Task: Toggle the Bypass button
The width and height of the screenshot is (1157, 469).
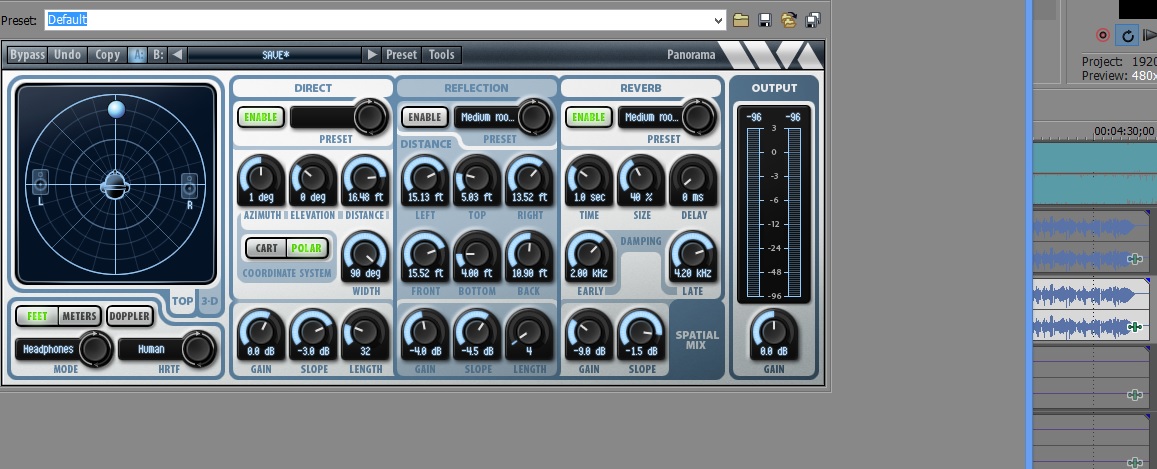Action: click(x=27, y=55)
